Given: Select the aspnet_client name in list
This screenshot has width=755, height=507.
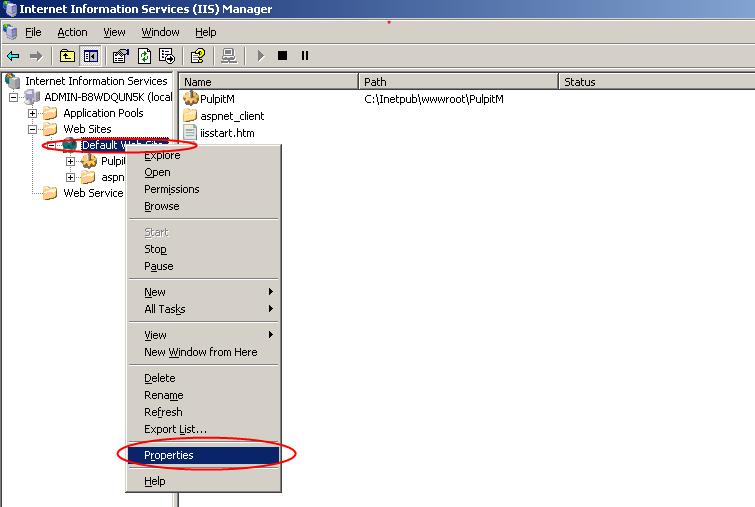Looking at the screenshot, I should point(232,116).
